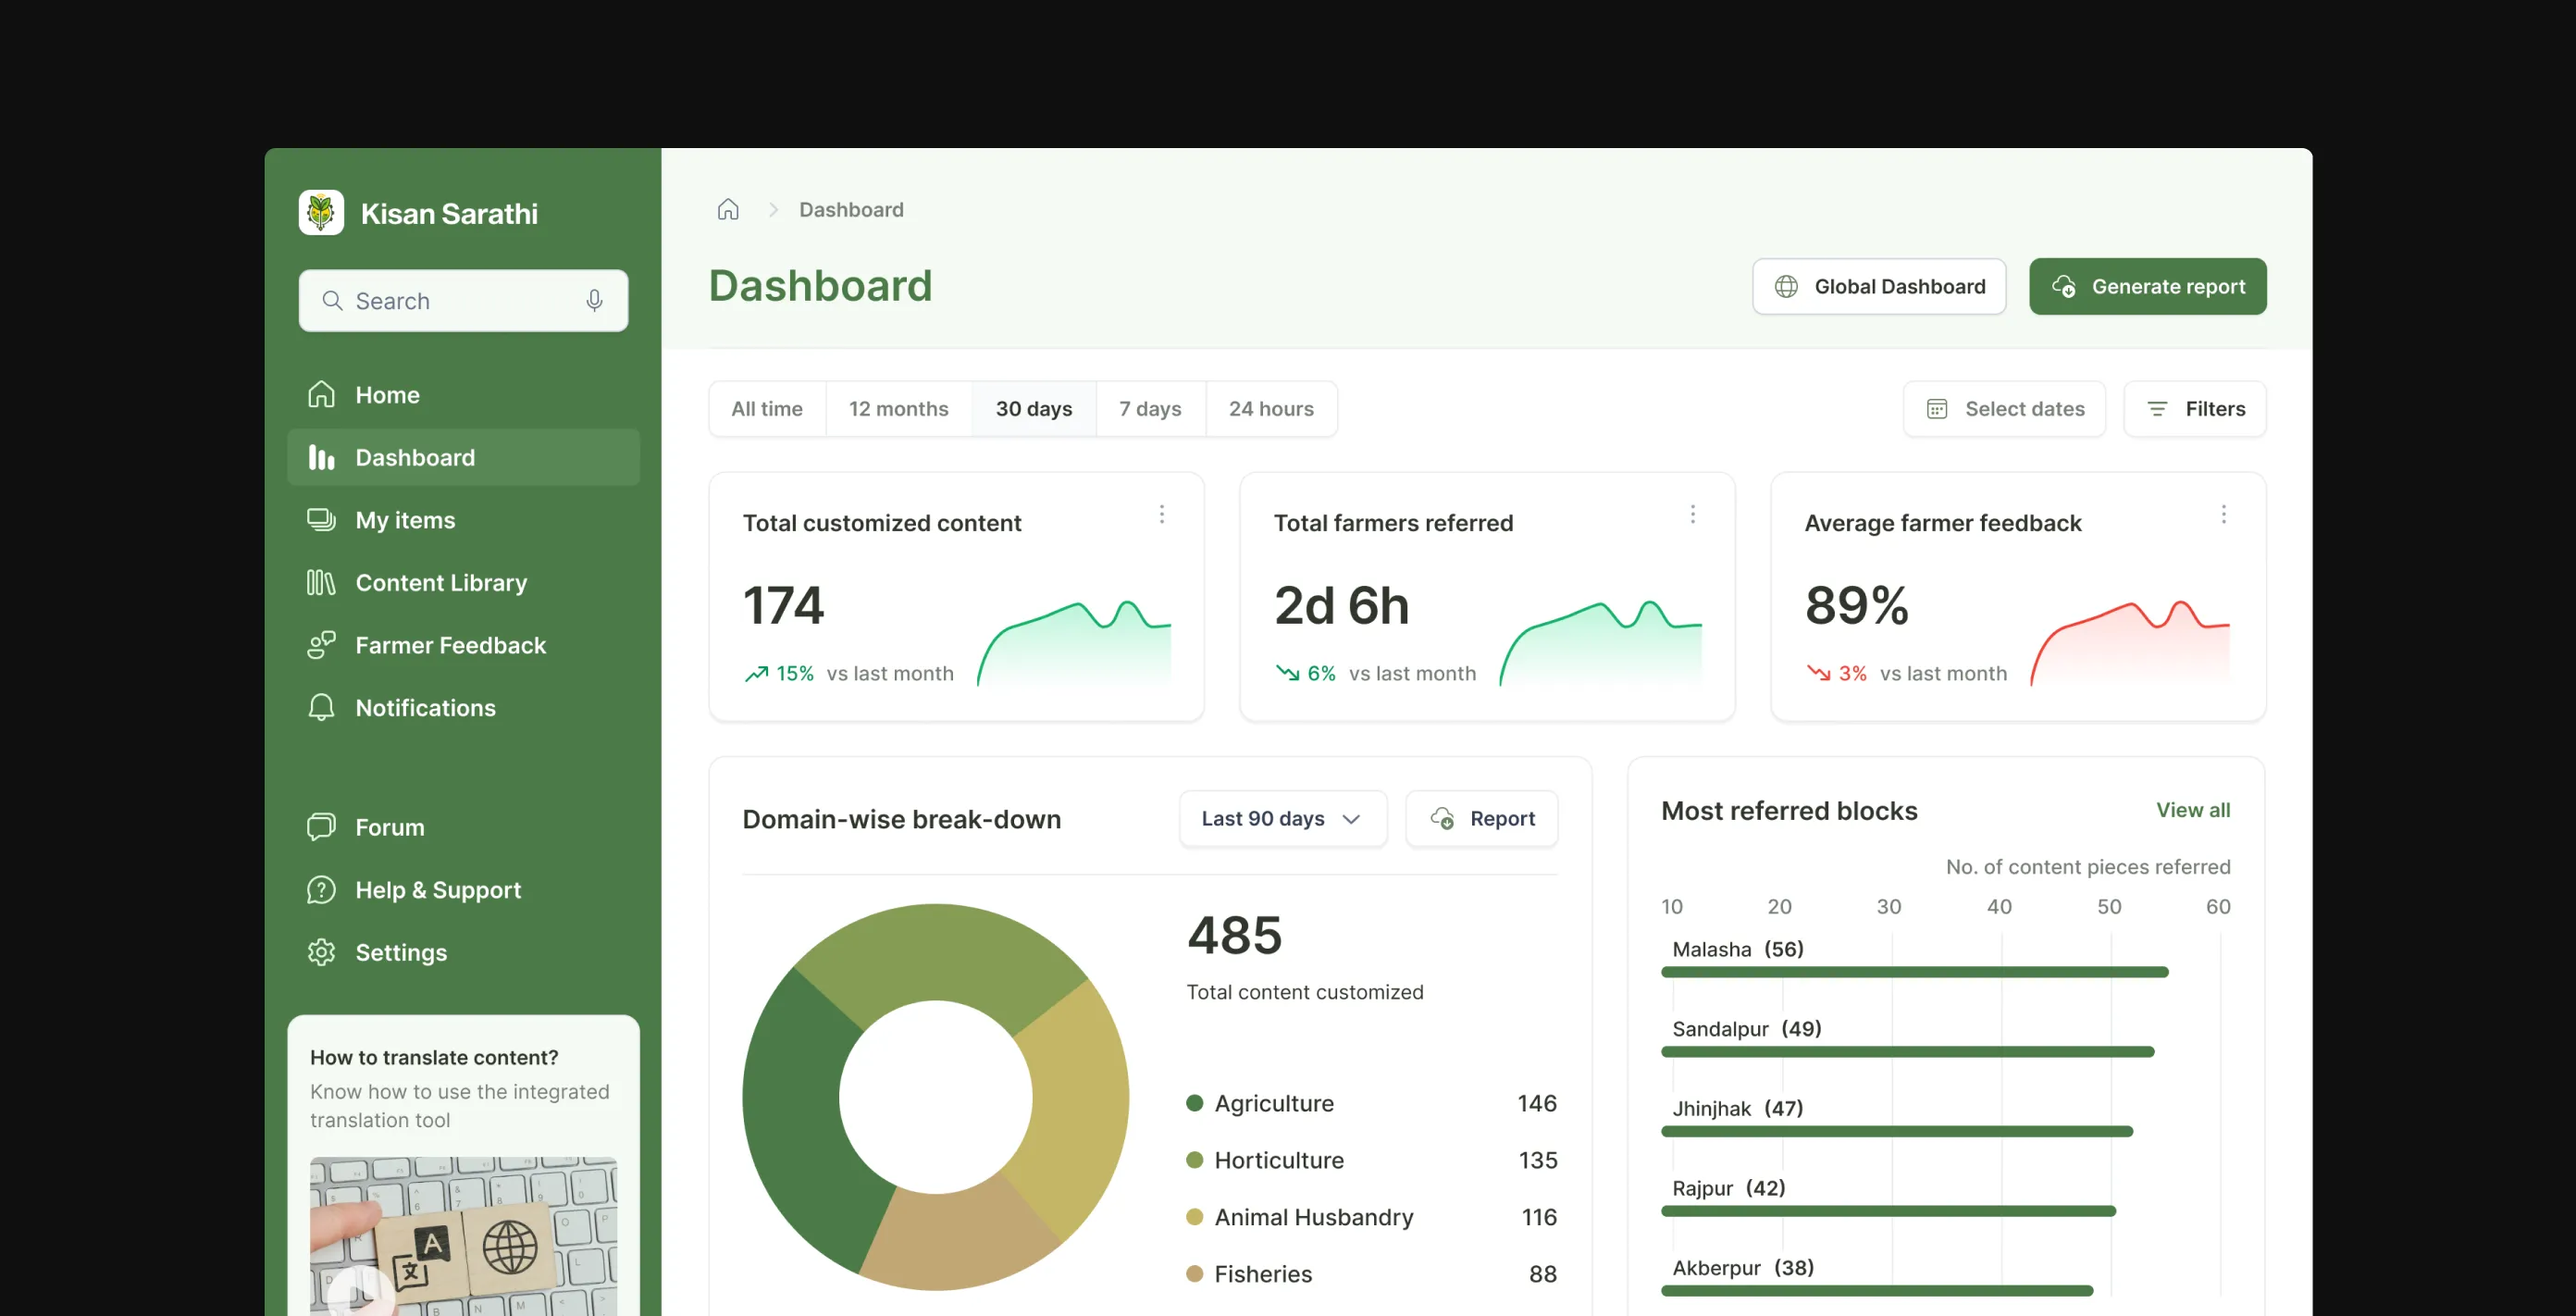Screen dimensions: 2576x1316
Task: Select the 24 hours tab
Action: point(1271,409)
